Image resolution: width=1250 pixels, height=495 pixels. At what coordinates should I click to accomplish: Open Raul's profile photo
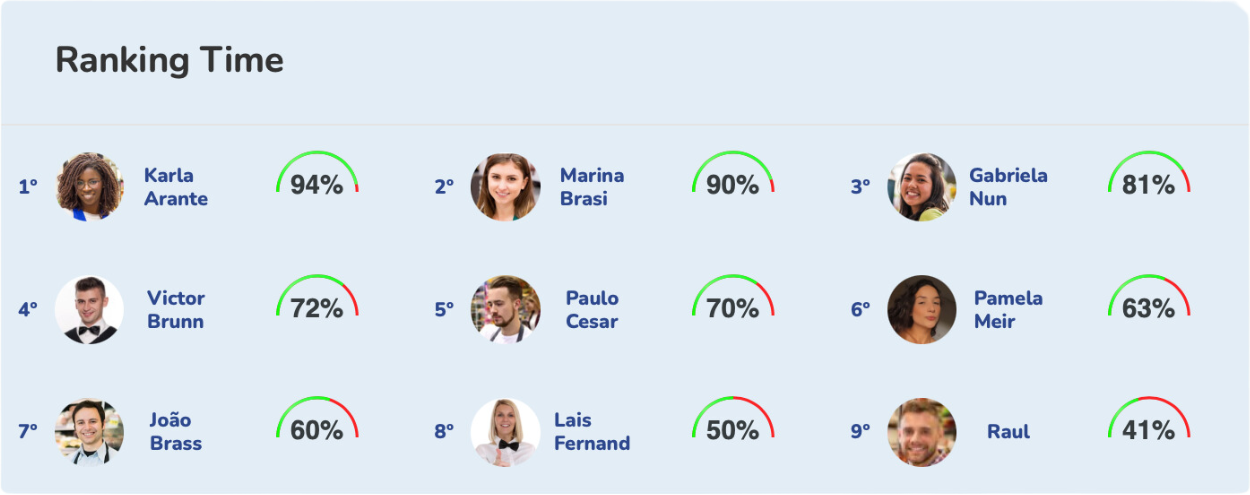[x=921, y=432]
